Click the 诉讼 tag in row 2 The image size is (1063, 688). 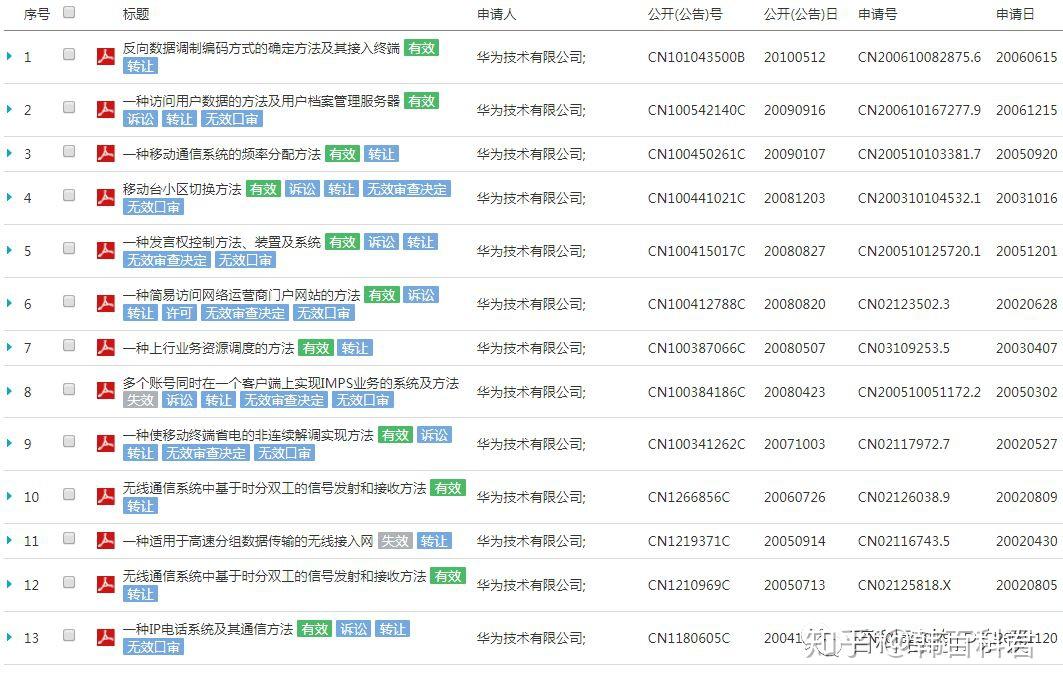coord(140,119)
